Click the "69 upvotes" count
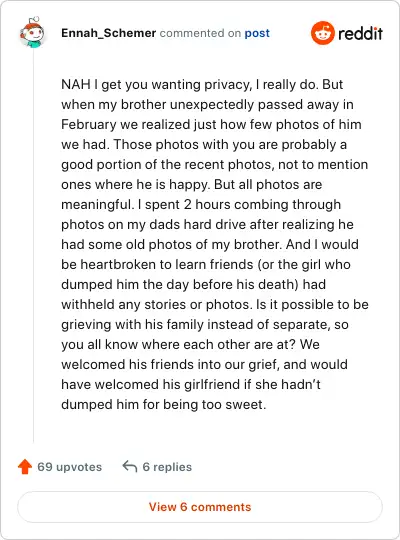This screenshot has width=400, height=540. click(x=70, y=467)
